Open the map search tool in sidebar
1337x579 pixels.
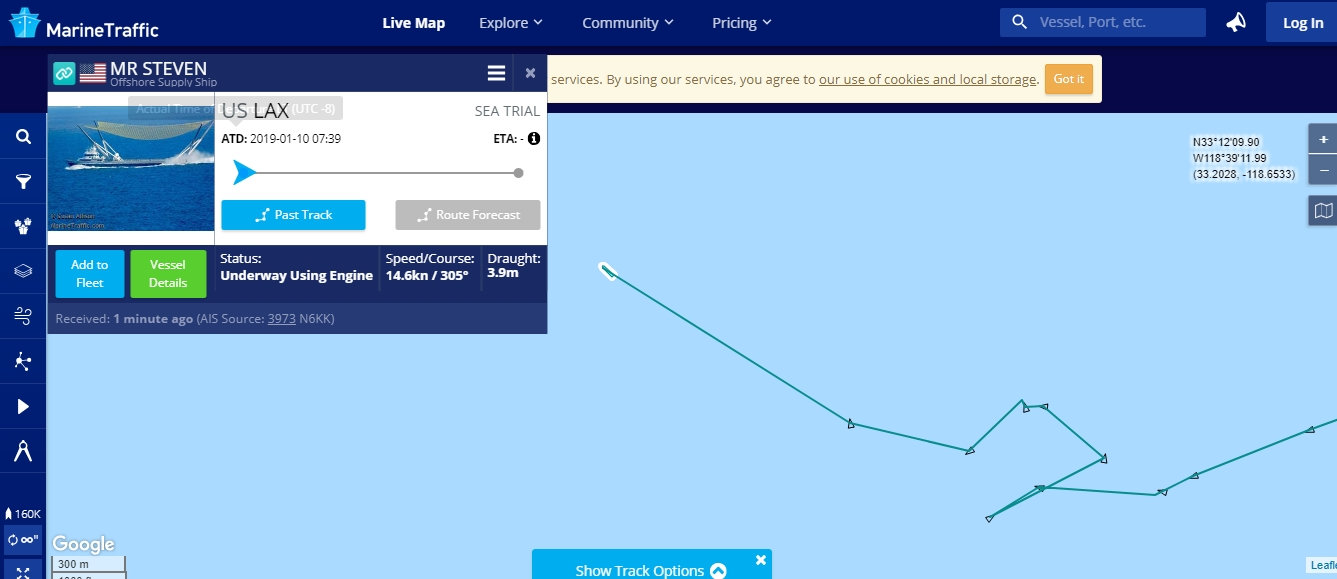(x=23, y=137)
